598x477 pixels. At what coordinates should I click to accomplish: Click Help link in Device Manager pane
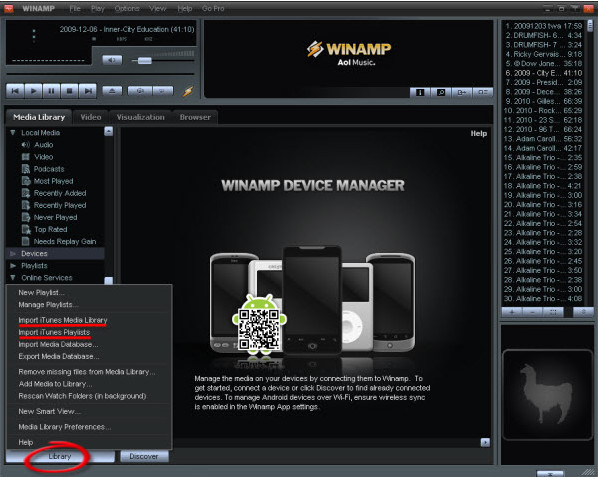tap(478, 133)
